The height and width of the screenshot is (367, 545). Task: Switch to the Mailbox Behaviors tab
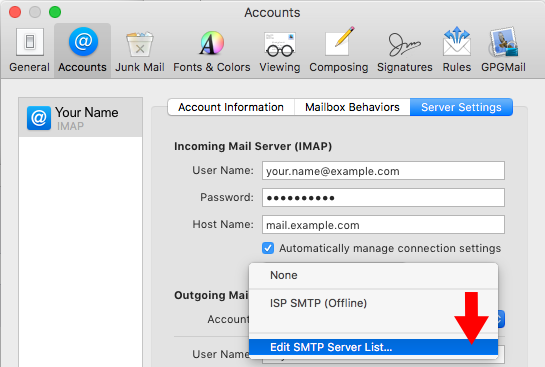tap(352, 107)
